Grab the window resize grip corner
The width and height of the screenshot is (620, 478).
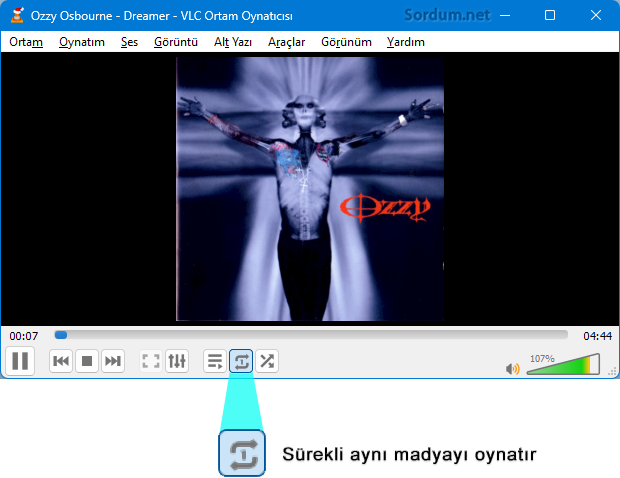pyautogui.click(x=613, y=371)
